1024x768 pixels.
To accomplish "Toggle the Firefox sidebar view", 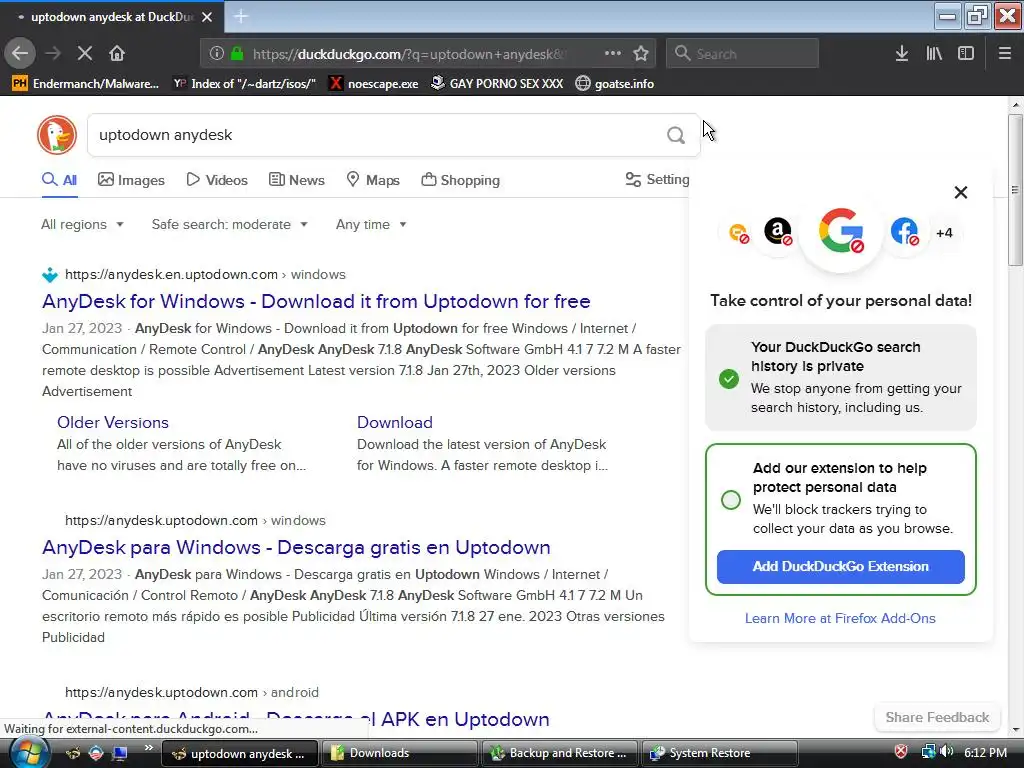I will [x=966, y=54].
